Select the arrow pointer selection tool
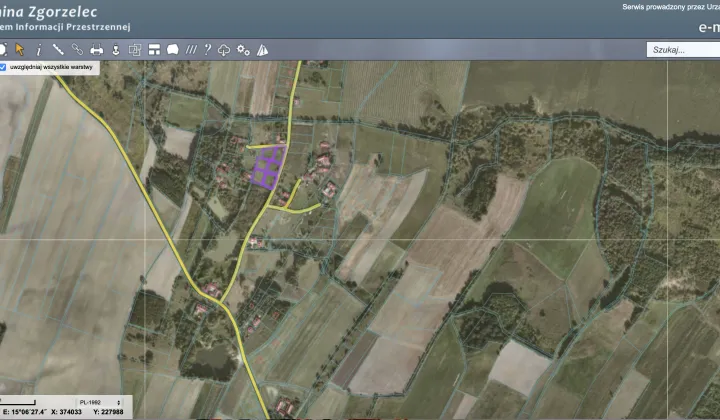 pos(19,50)
